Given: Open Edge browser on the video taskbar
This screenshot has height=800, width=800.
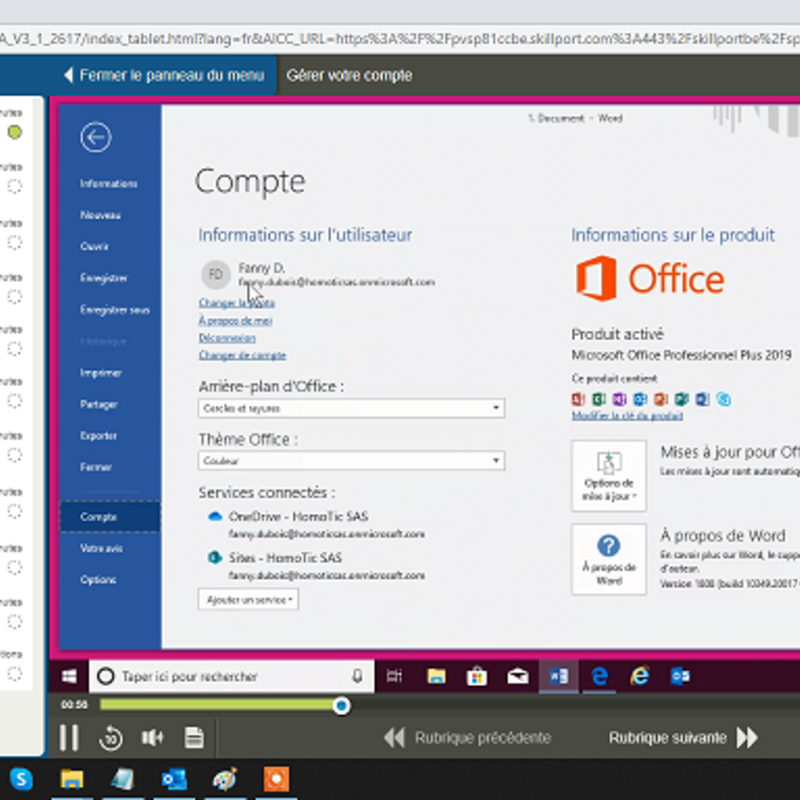Looking at the screenshot, I should (599, 677).
